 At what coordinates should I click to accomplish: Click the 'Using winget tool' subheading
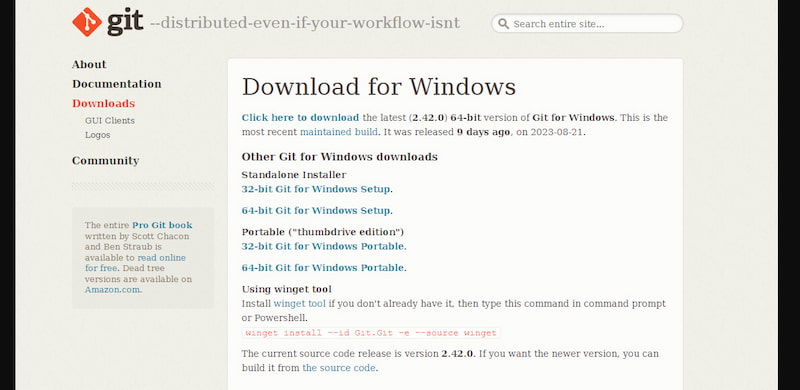coord(287,289)
